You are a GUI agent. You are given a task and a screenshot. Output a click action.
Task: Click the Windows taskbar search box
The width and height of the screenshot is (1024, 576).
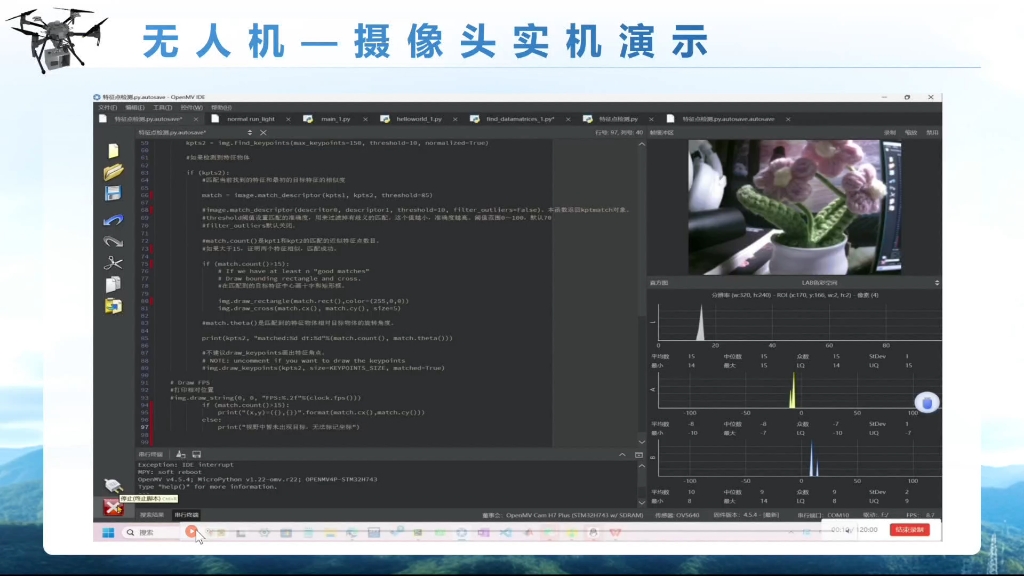click(150, 532)
